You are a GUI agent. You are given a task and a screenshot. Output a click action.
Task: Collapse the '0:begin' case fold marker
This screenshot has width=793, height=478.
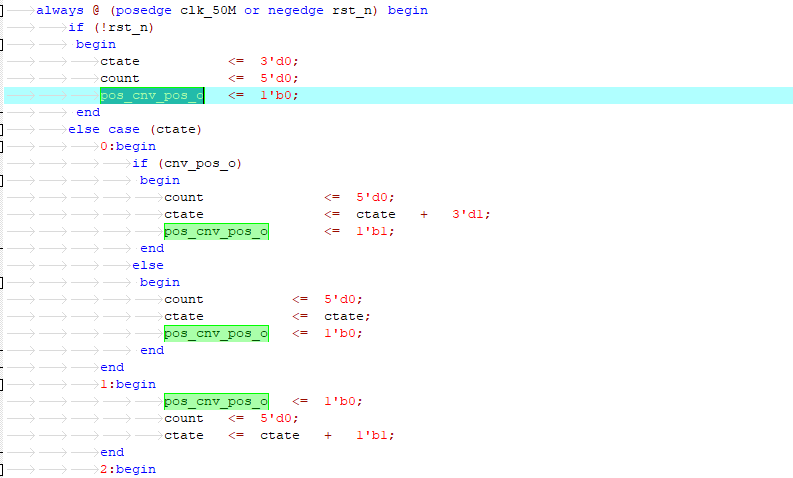click(3, 146)
